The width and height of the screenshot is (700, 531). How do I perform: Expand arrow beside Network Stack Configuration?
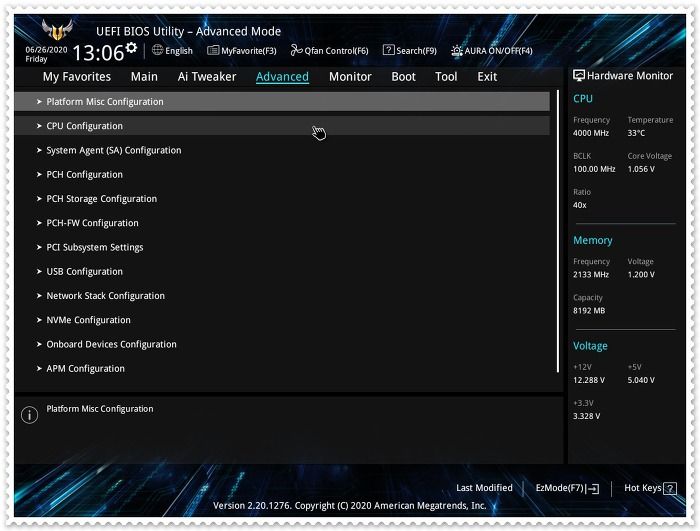pos(39,296)
